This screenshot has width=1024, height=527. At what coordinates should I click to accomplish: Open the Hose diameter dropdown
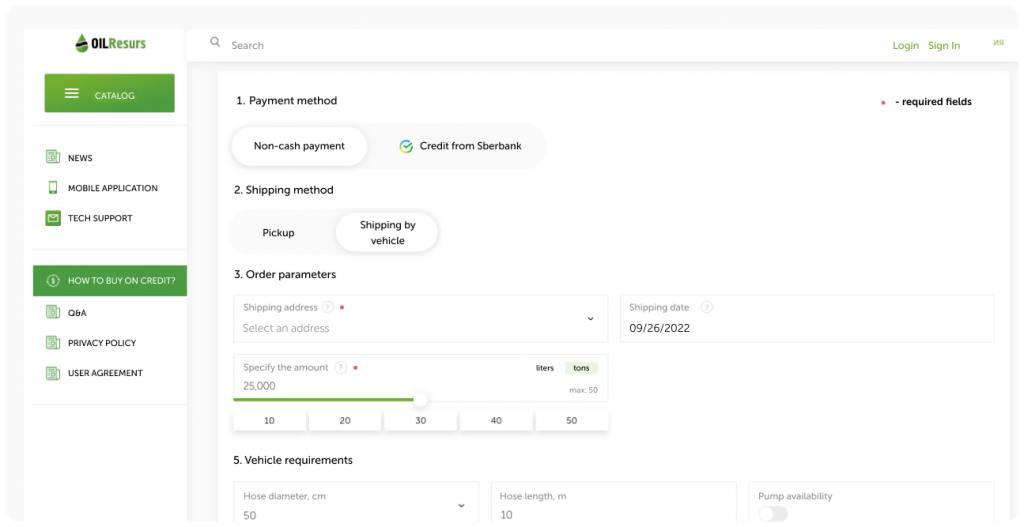tap(461, 506)
